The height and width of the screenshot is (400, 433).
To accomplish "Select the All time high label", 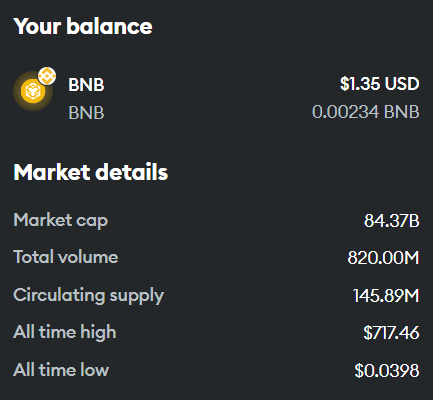I will pos(65,333).
